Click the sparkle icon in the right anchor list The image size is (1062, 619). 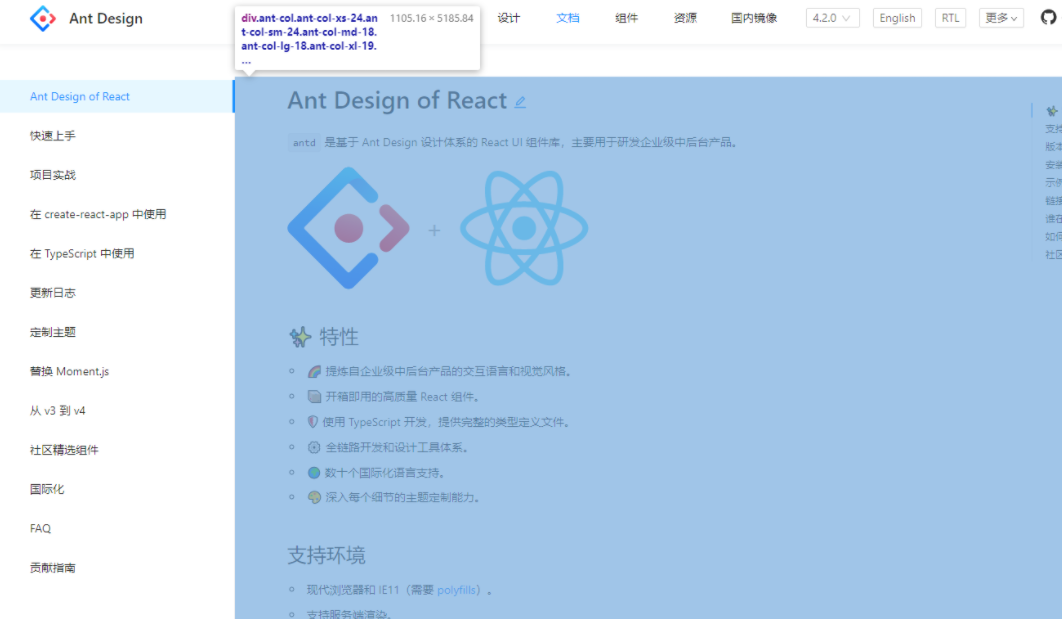tap(1052, 111)
